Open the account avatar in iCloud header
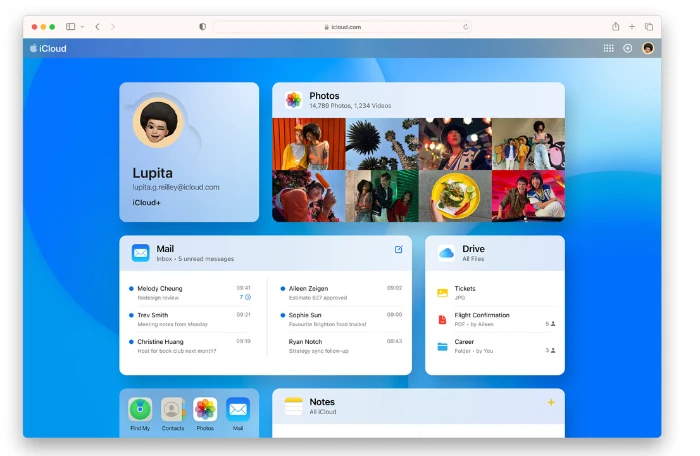Image resolution: width=700 pixels, height=456 pixels. [x=648, y=48]
